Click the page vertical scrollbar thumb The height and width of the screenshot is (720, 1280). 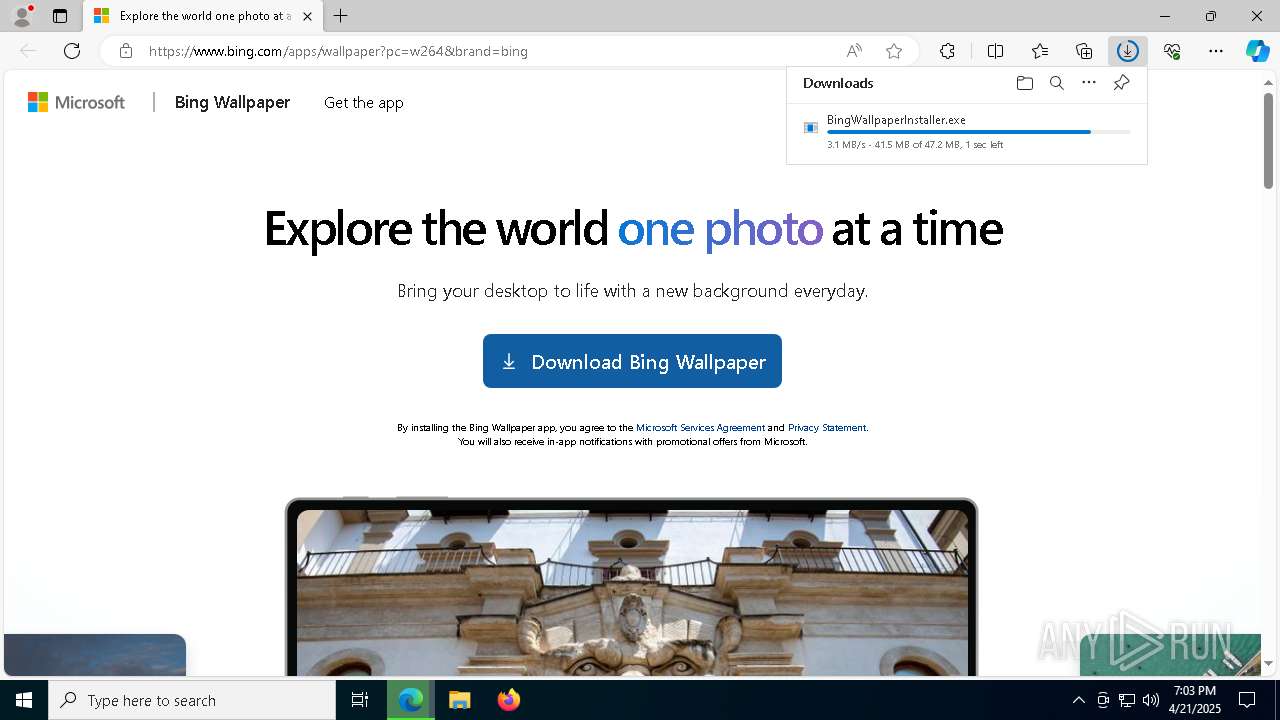pyautogui.click(x=1268, y=140)
